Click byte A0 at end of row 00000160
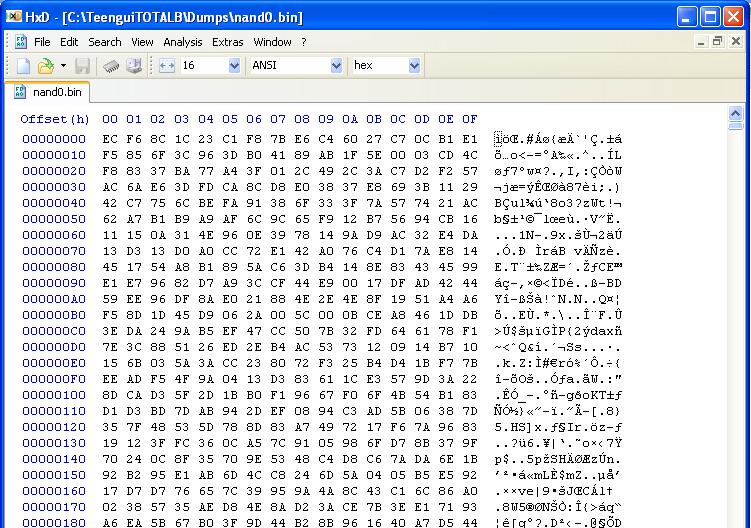The image size is (751, 528). coord(470,491)
